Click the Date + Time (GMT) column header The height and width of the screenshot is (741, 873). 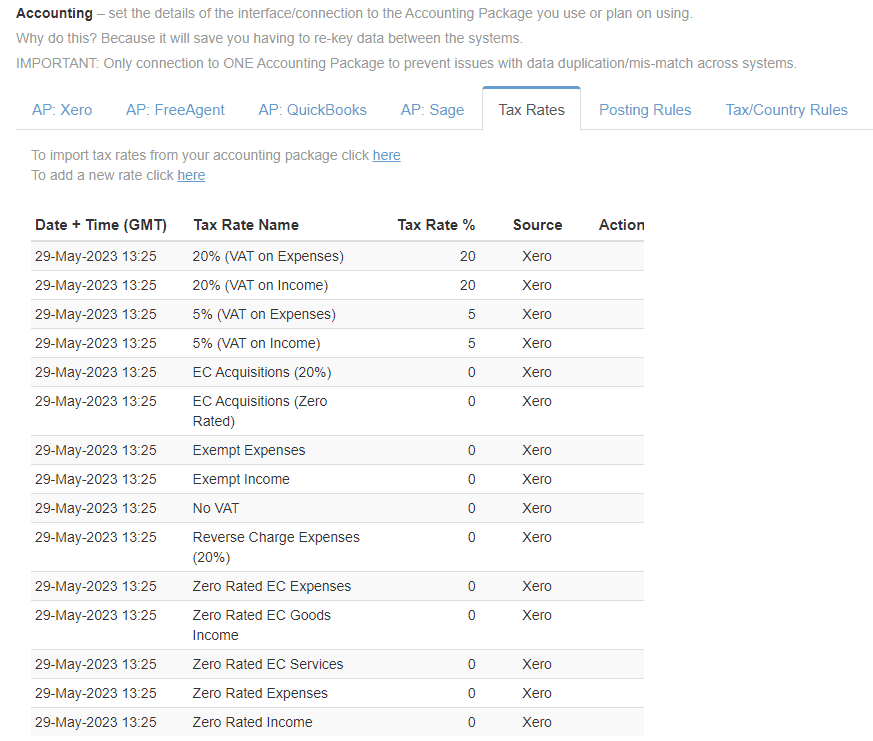click(101, 225)
